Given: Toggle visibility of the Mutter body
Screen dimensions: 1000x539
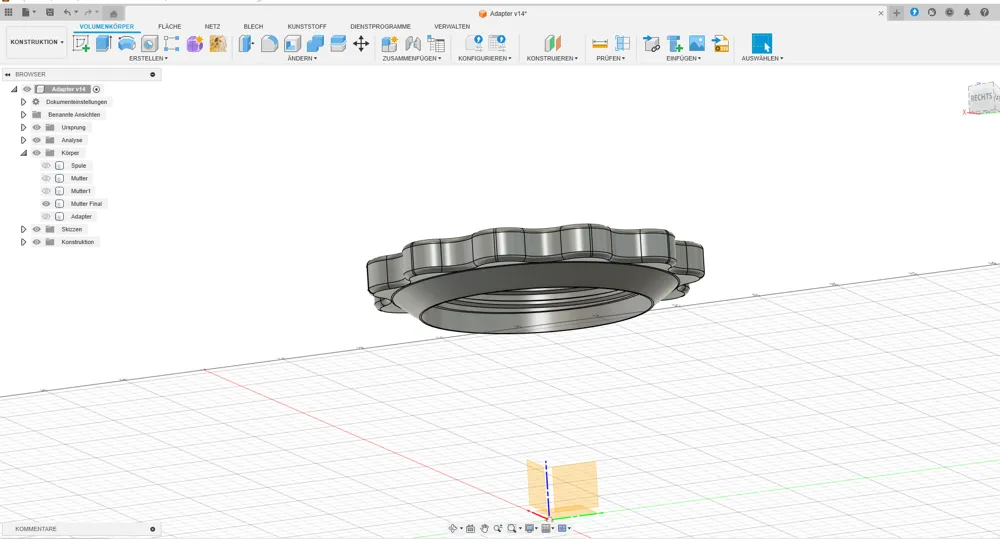Looking at the screenshot, I should click(46, 178).
